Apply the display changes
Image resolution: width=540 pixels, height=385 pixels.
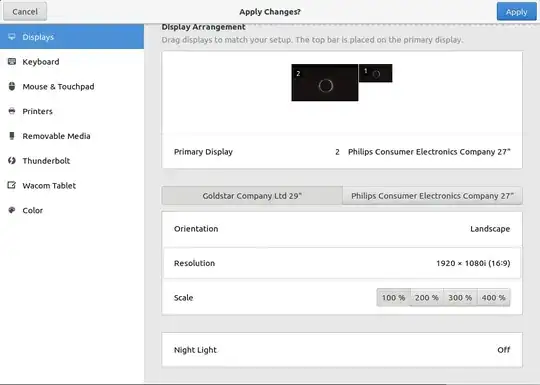[516, 12]
